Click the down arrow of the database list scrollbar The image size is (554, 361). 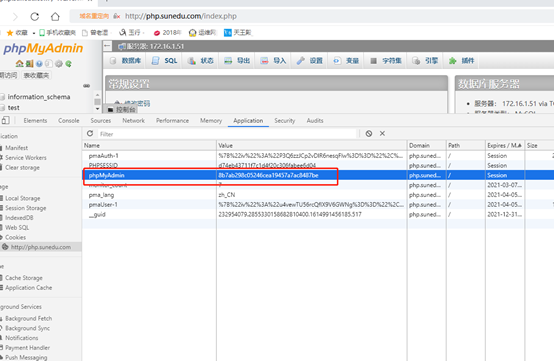pos(98,109)
